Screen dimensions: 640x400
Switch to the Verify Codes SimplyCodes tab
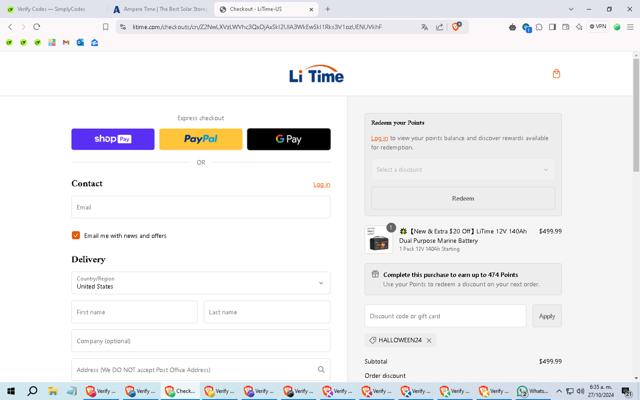(x=51, y=9)
